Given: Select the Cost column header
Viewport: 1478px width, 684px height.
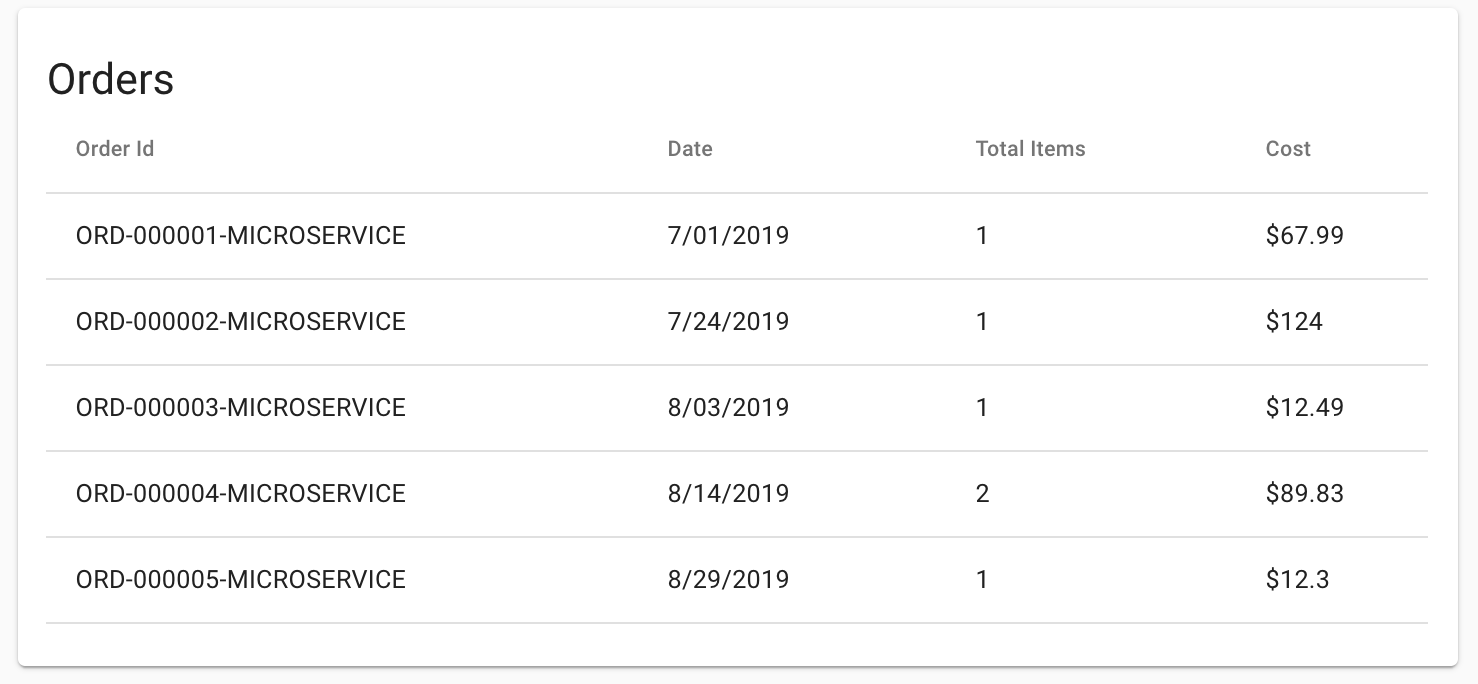Looking at the screenshot, I should click(x=1288, y=149).
